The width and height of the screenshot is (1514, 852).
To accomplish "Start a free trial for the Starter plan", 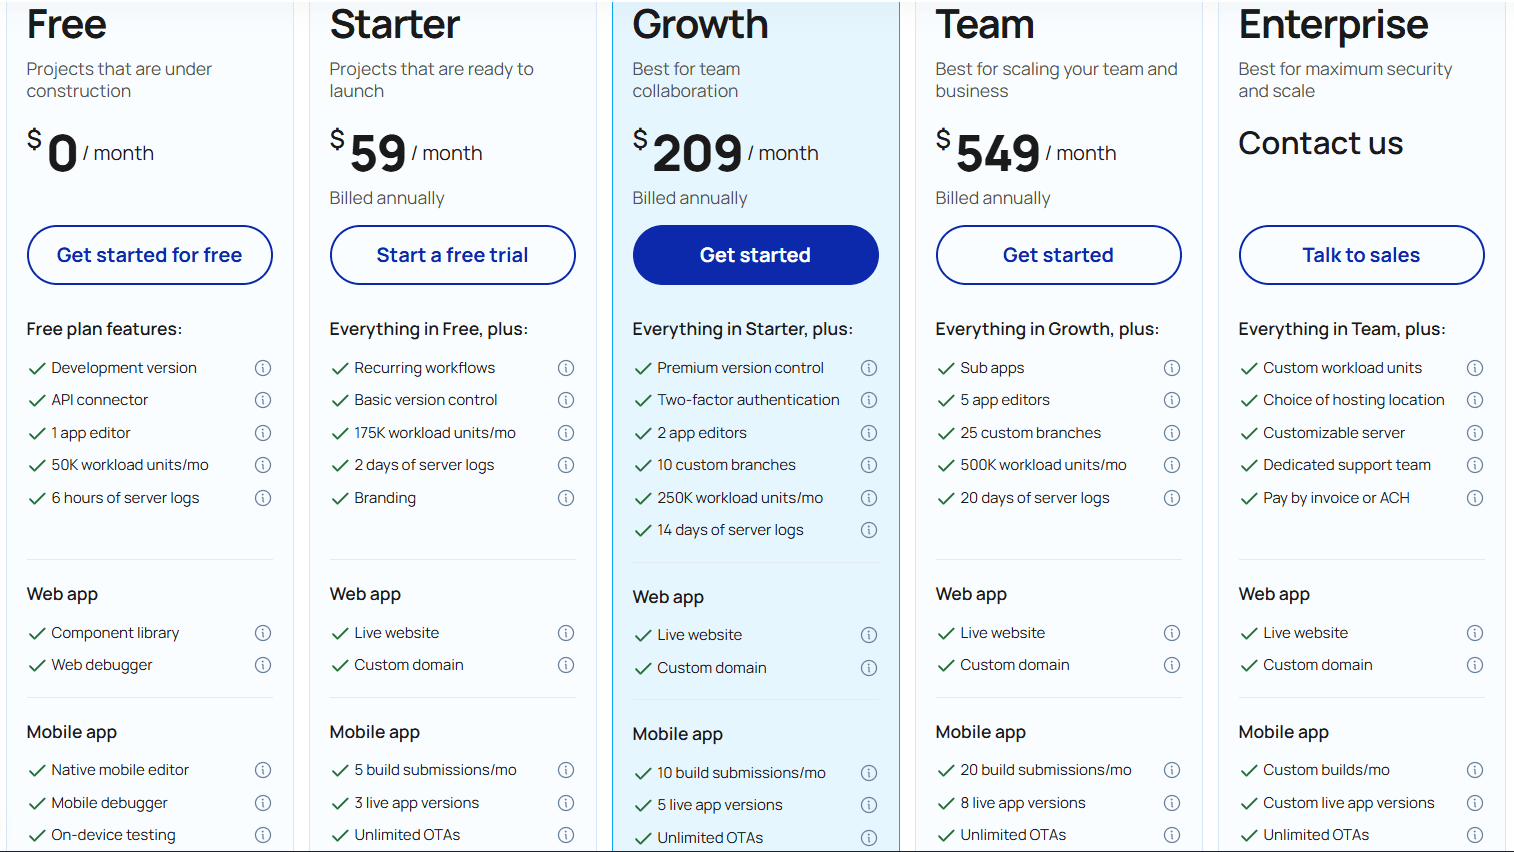I will (x=452, y=255).
